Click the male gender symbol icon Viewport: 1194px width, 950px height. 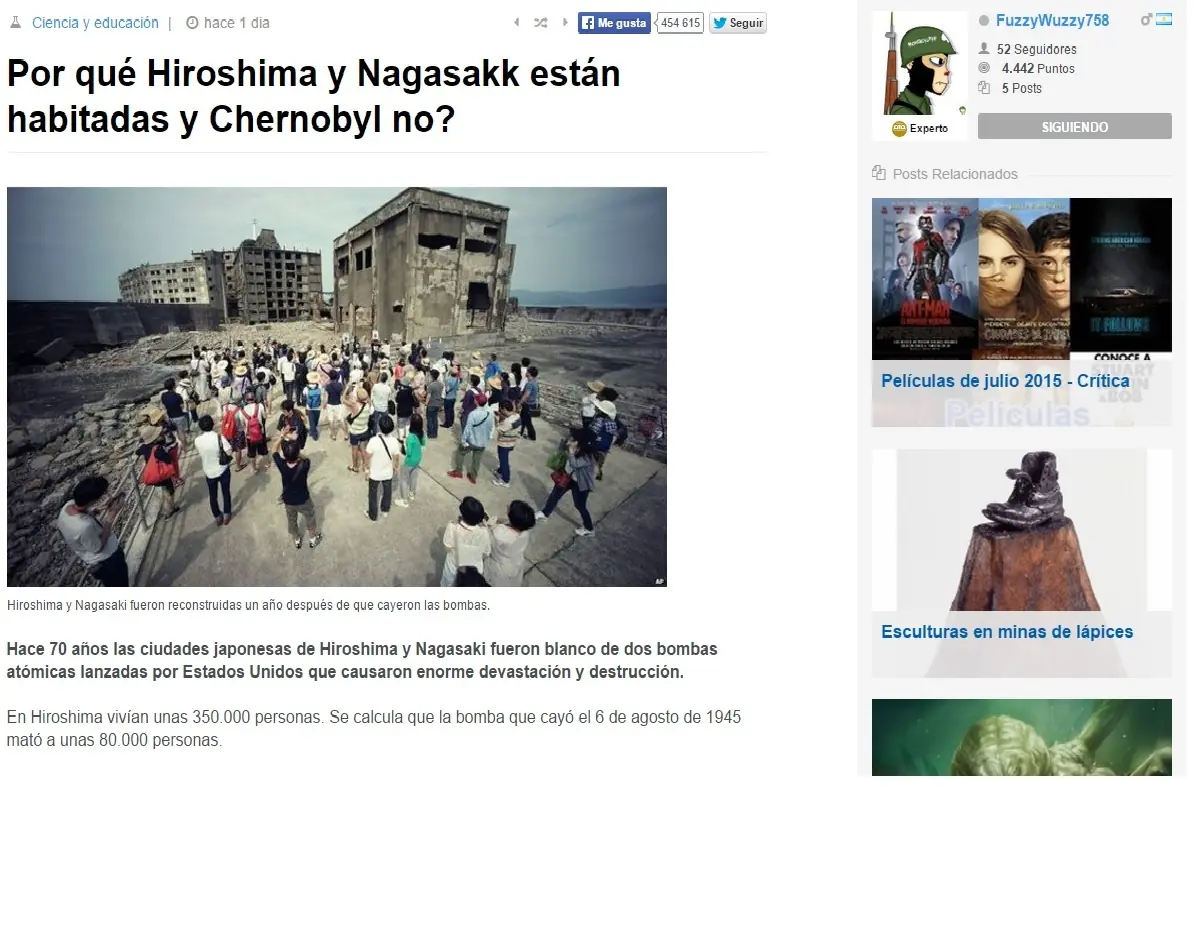(x=1145, y=20)
